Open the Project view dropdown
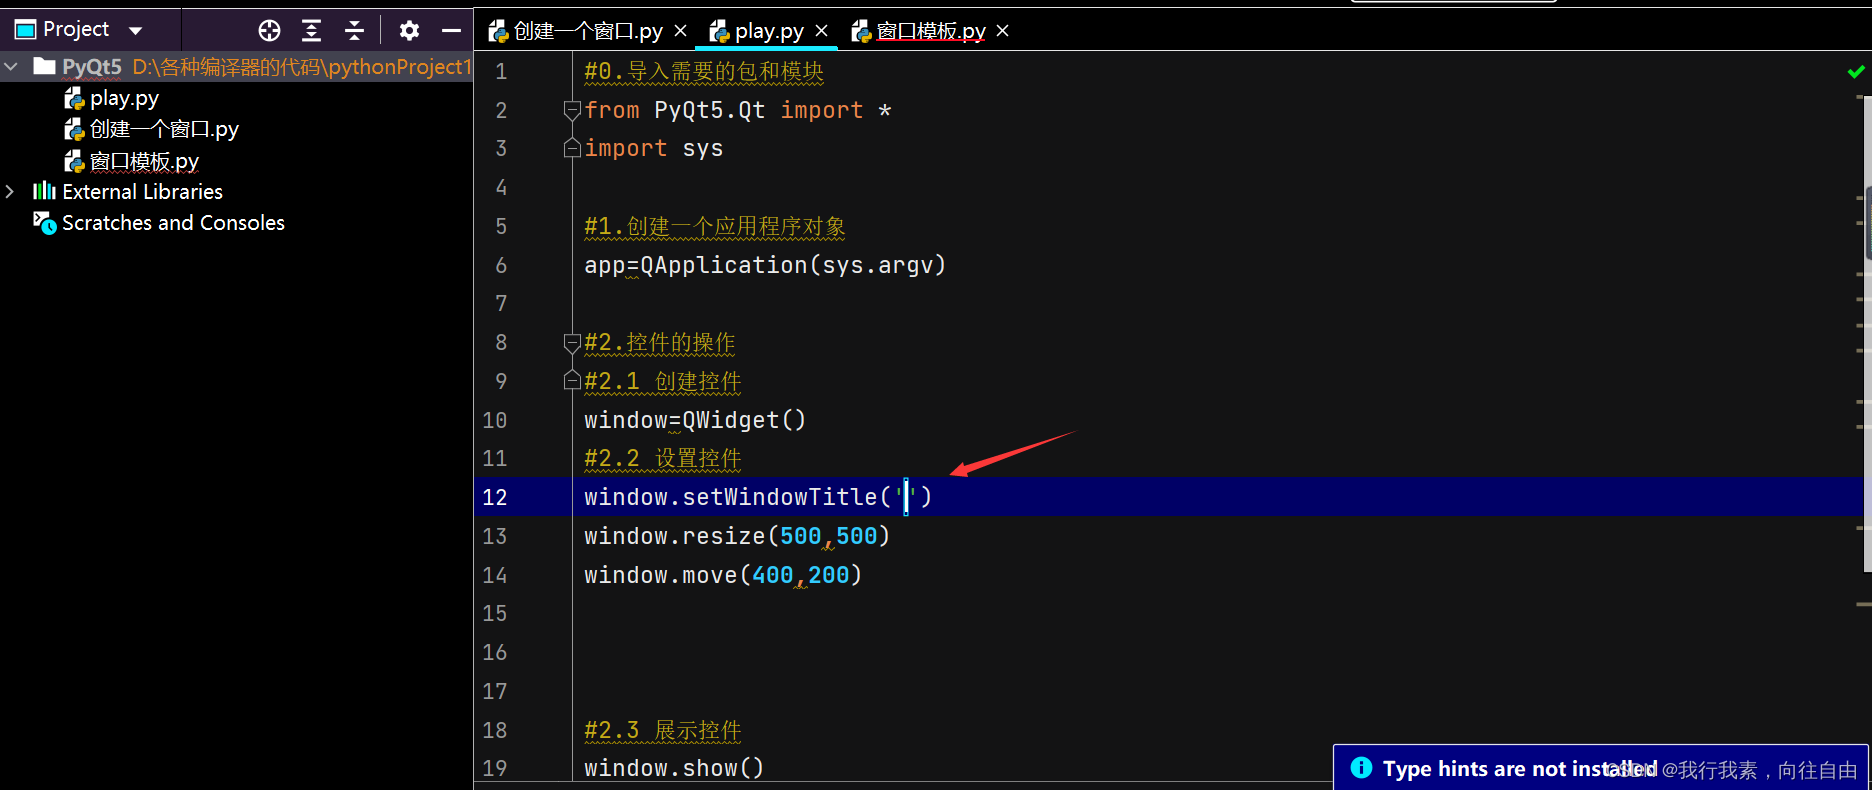The width and height of the screenshot is (1872, 790). tap(136, 31)
